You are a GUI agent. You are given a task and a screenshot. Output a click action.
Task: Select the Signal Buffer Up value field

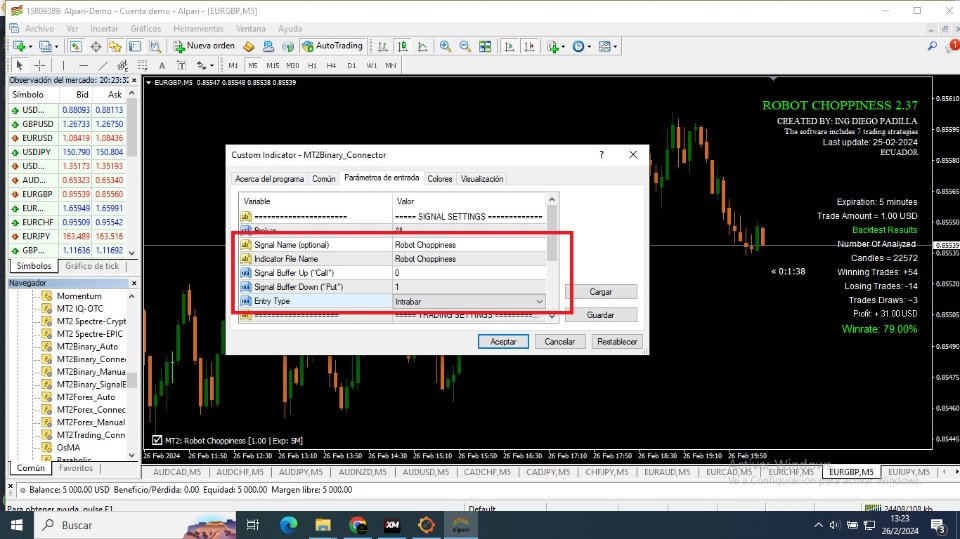(x=469, y=273)
